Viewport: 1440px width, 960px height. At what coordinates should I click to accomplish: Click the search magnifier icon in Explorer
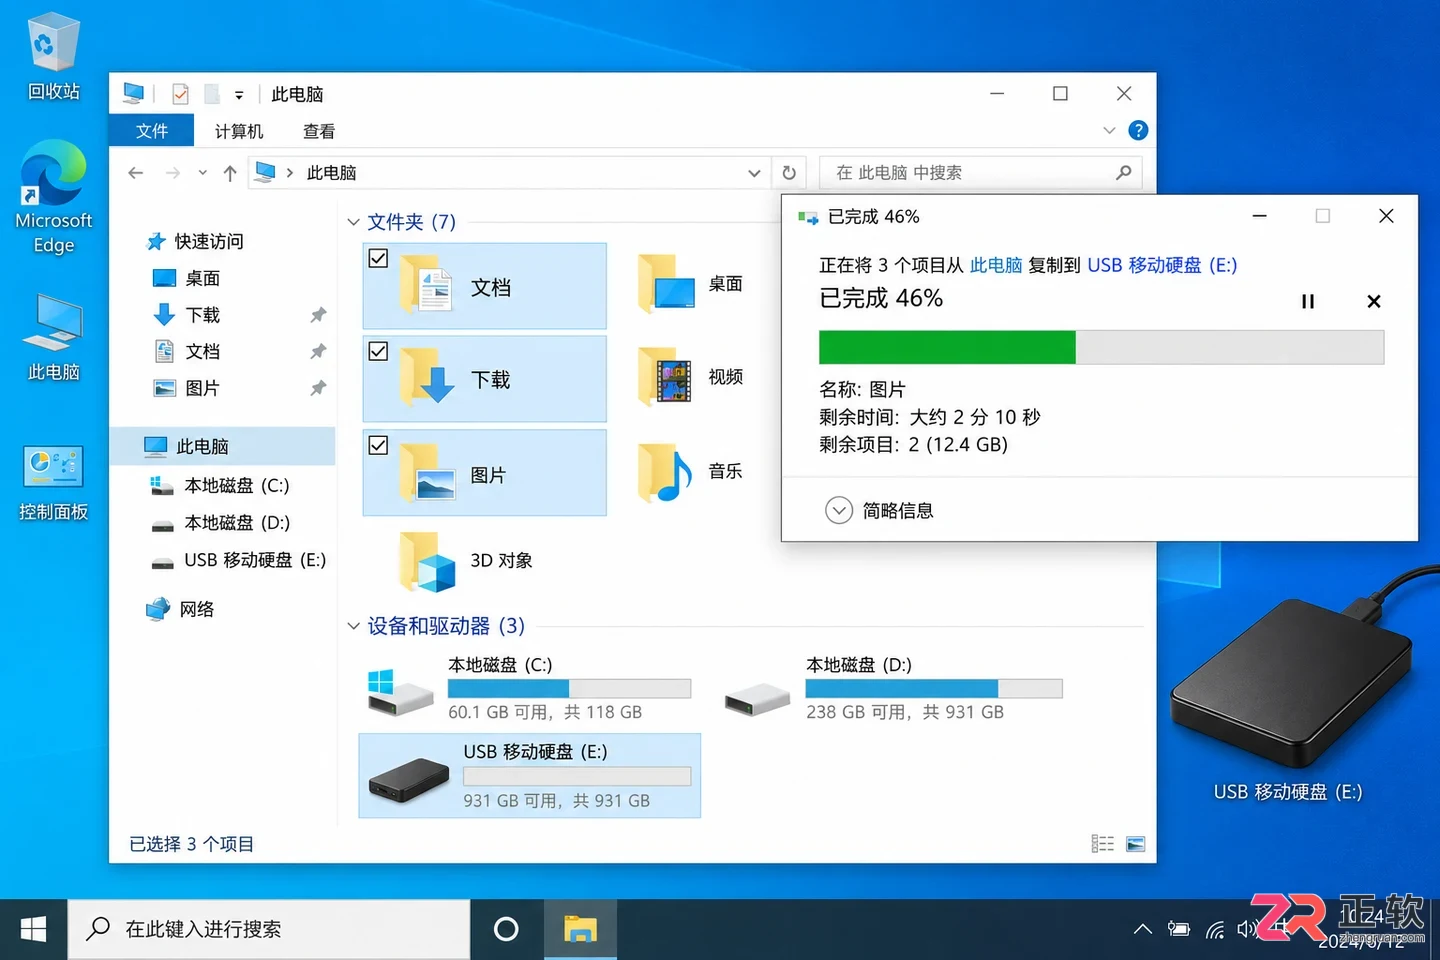click(1123, 173)
